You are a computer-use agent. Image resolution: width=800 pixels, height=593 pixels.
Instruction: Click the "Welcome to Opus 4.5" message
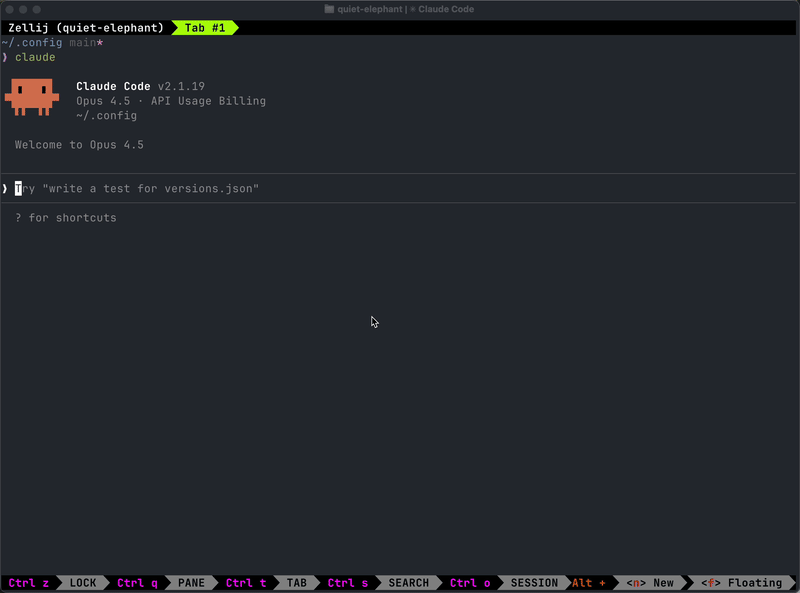click(x=79, y=145)
